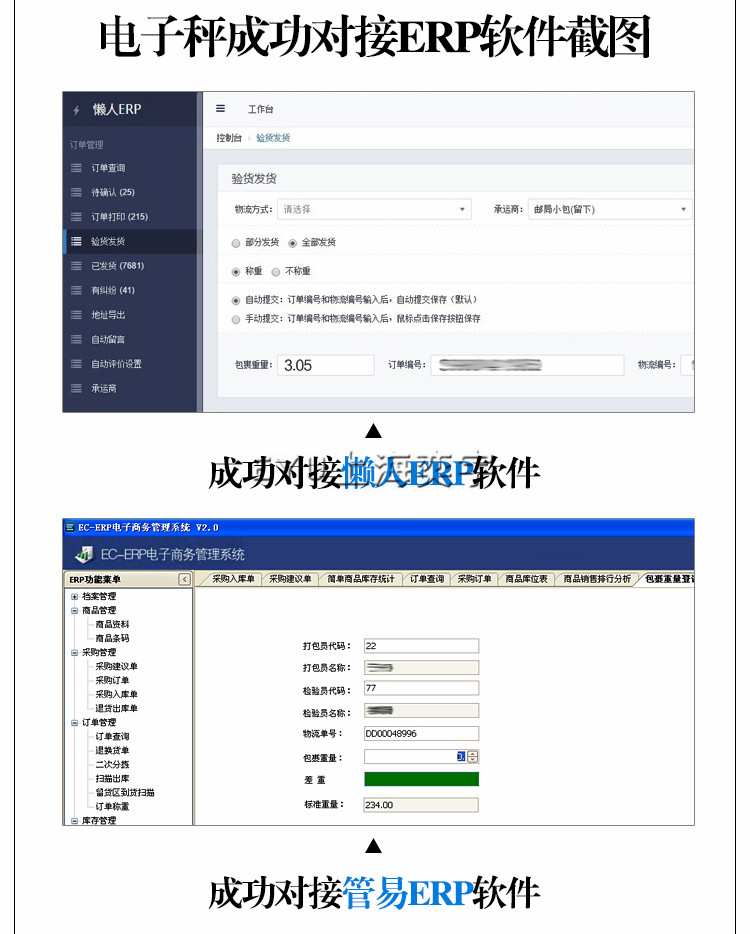Screen dimensions: 750x934
Task: Select the 部分发货 radio button
Action: pos(236,243)
